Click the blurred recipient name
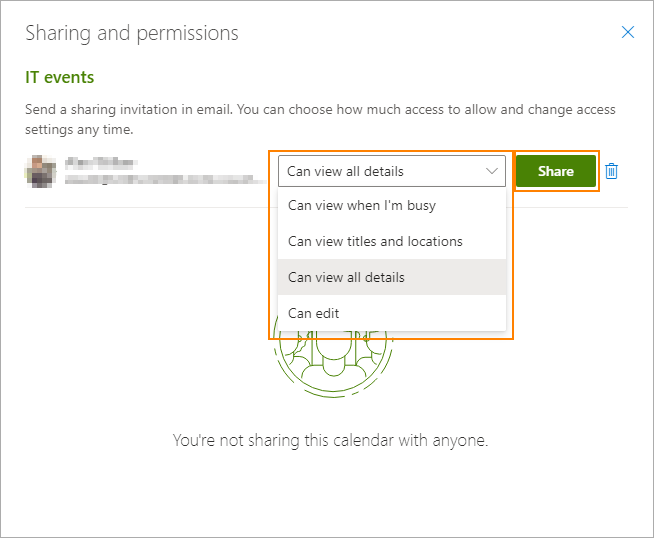The height and width of the screenshot is (538, 654). point(100,163)
